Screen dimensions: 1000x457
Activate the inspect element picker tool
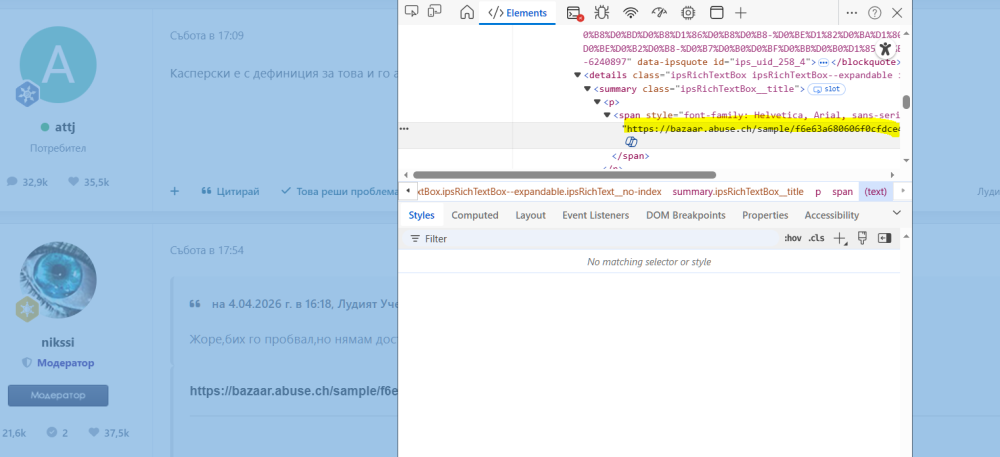pos(412,11)
